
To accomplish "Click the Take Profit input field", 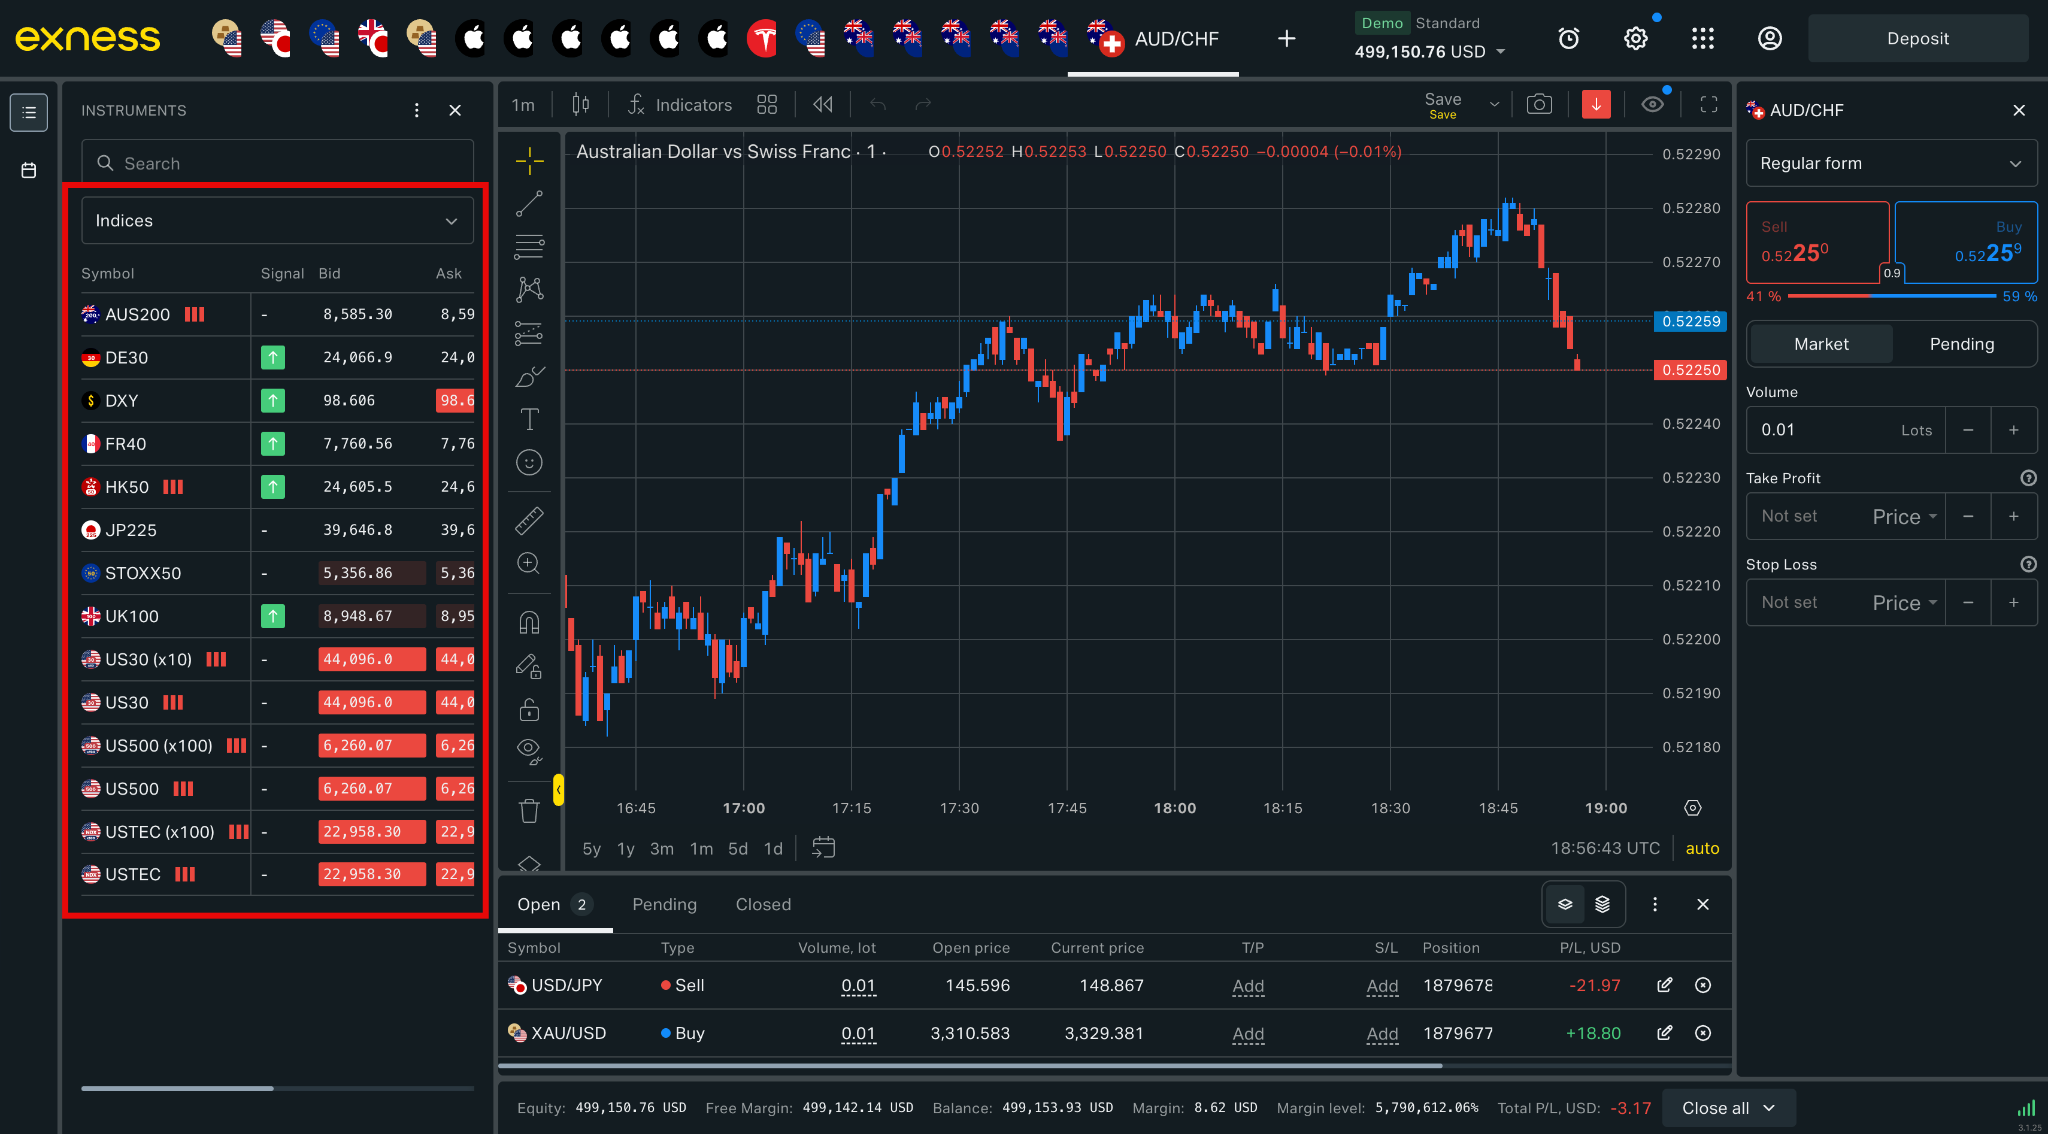I will [1808, 517].
